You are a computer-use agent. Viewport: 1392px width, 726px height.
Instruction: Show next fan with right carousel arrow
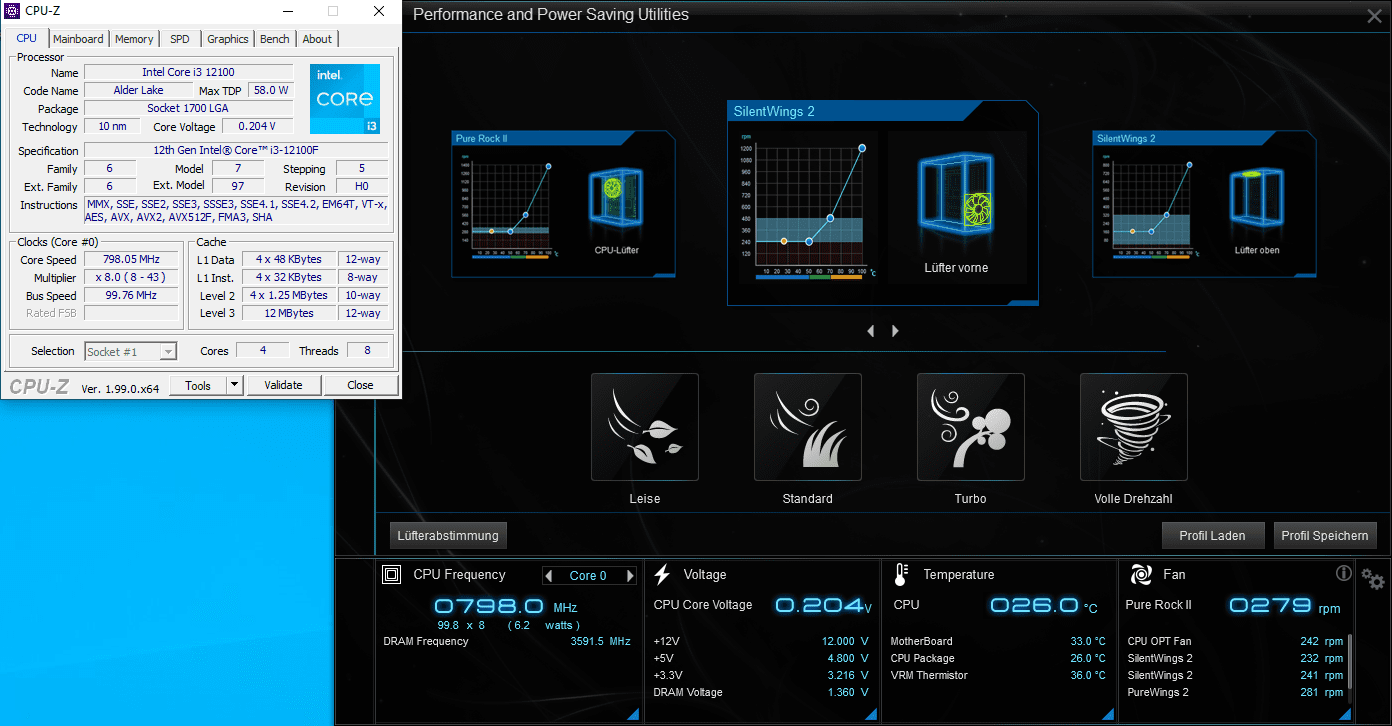[x=895, y=331]
